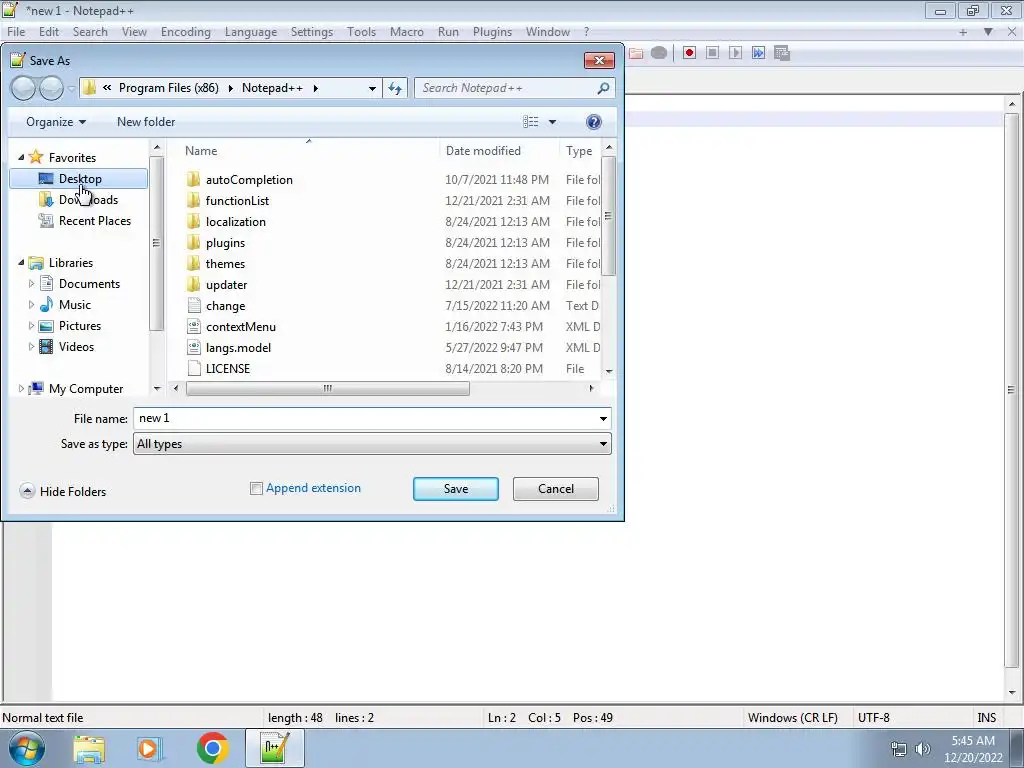Click Program Files (x86) breadcrumb
Screen dimensions: 1024x768
pyautogui.click(x=168, y=88)
